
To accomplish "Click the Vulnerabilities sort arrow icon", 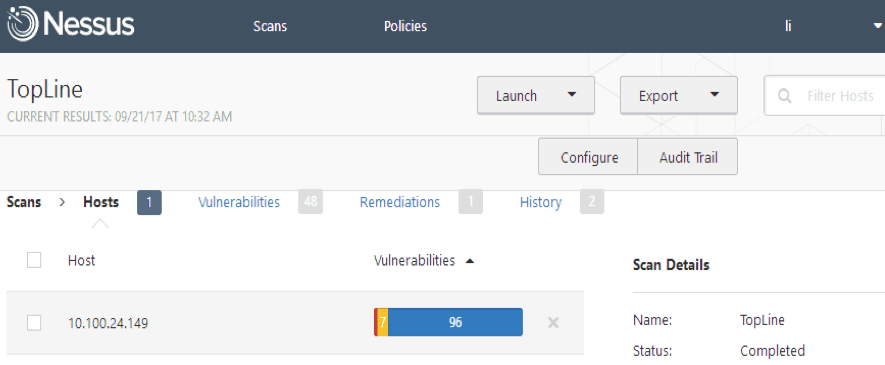I will click(x=470, y=261).
